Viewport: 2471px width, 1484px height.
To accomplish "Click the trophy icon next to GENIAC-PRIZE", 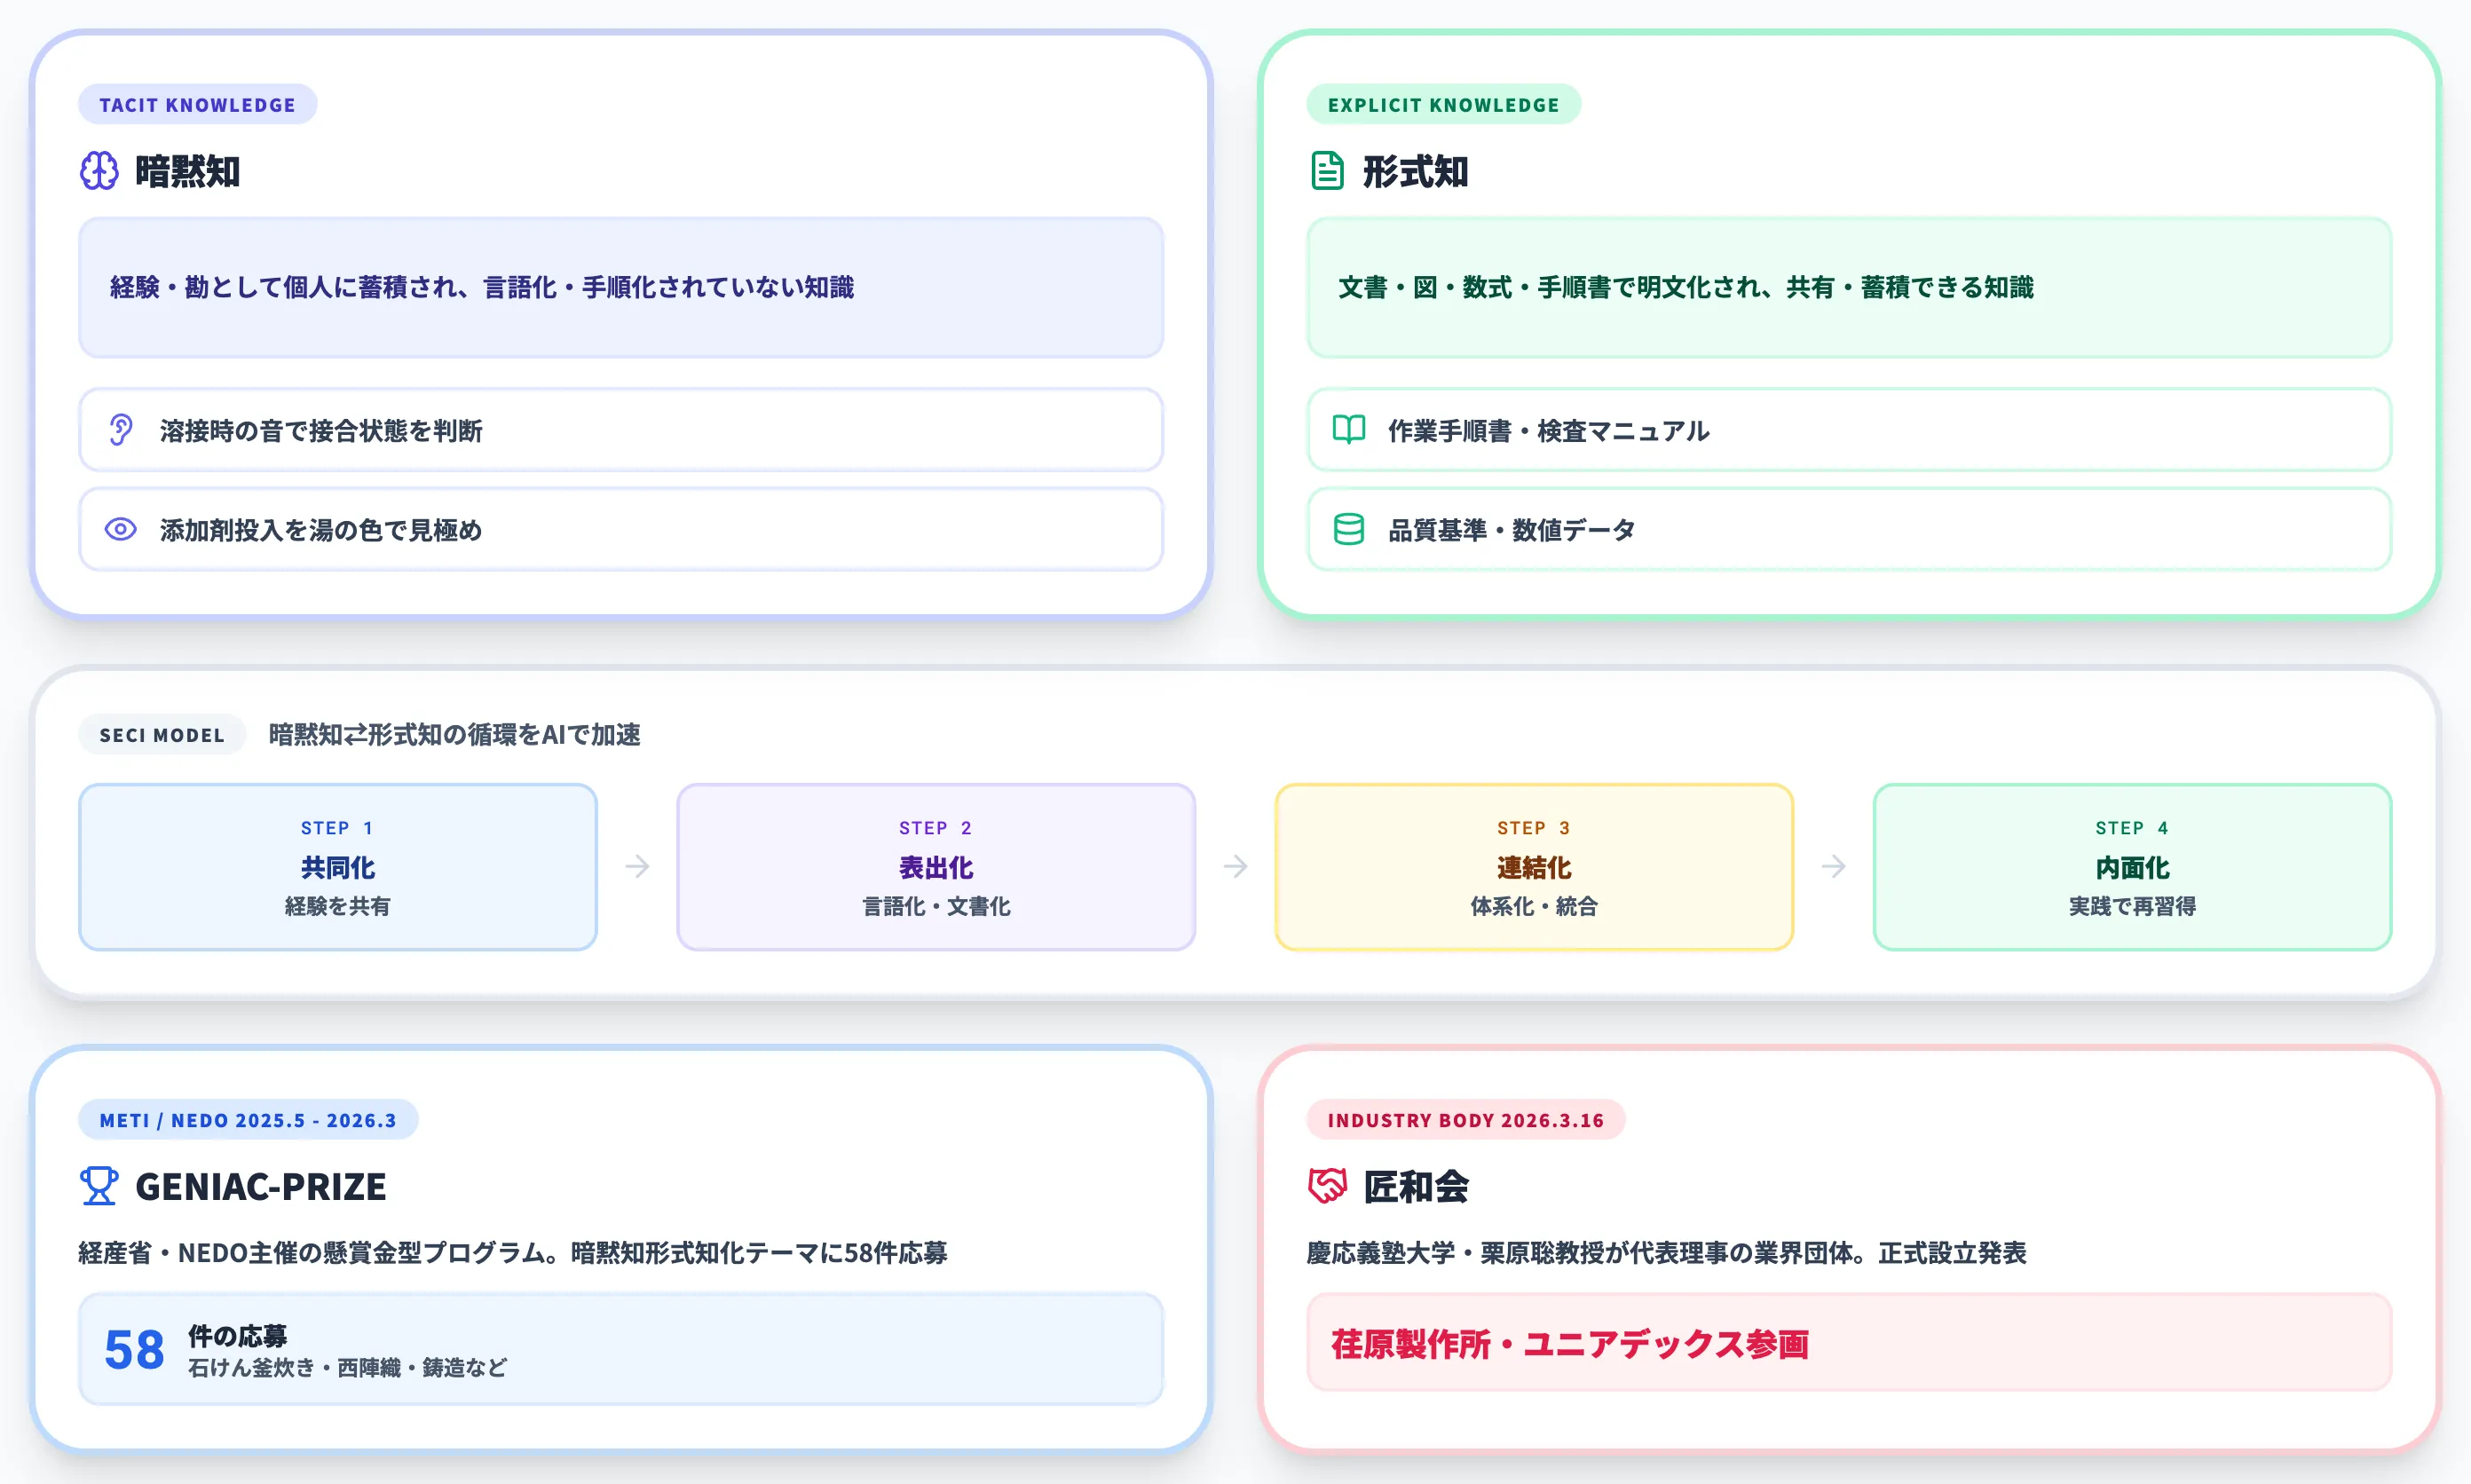I will coord(100,1187).
